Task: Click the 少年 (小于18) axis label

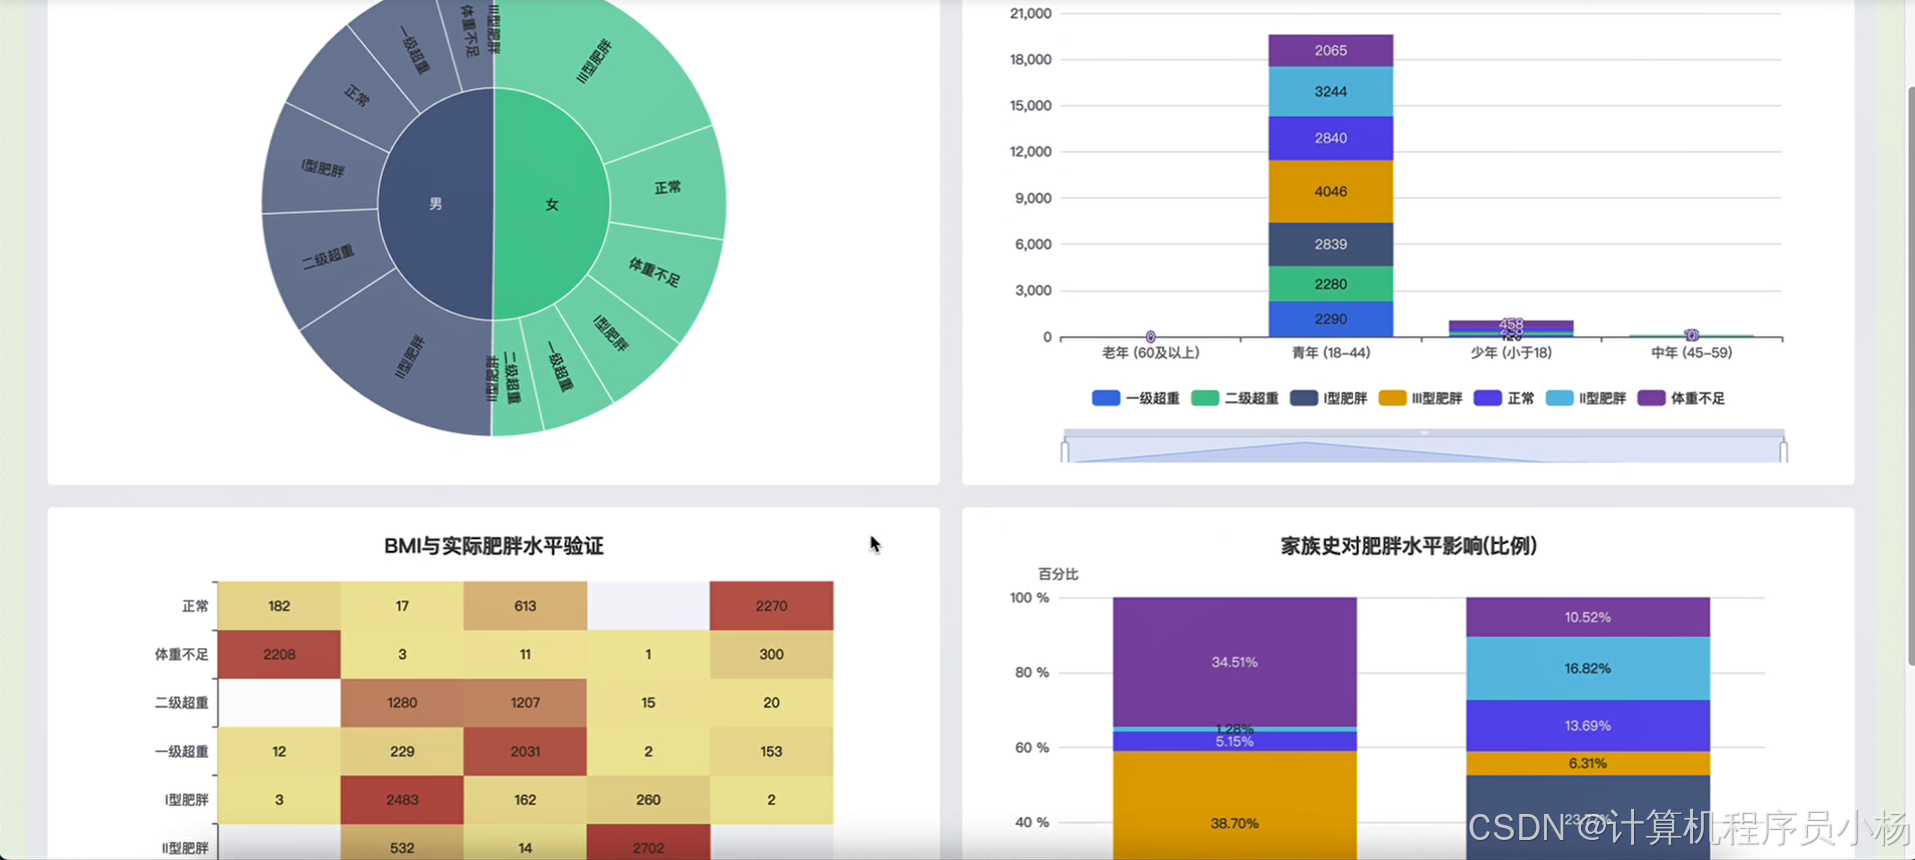Action: coord(1510,353)
